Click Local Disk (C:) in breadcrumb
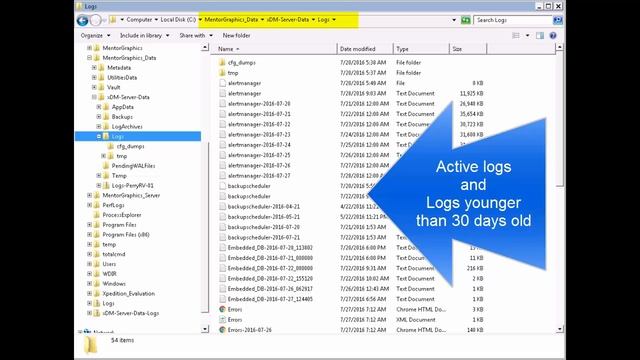 coord(178,20)
